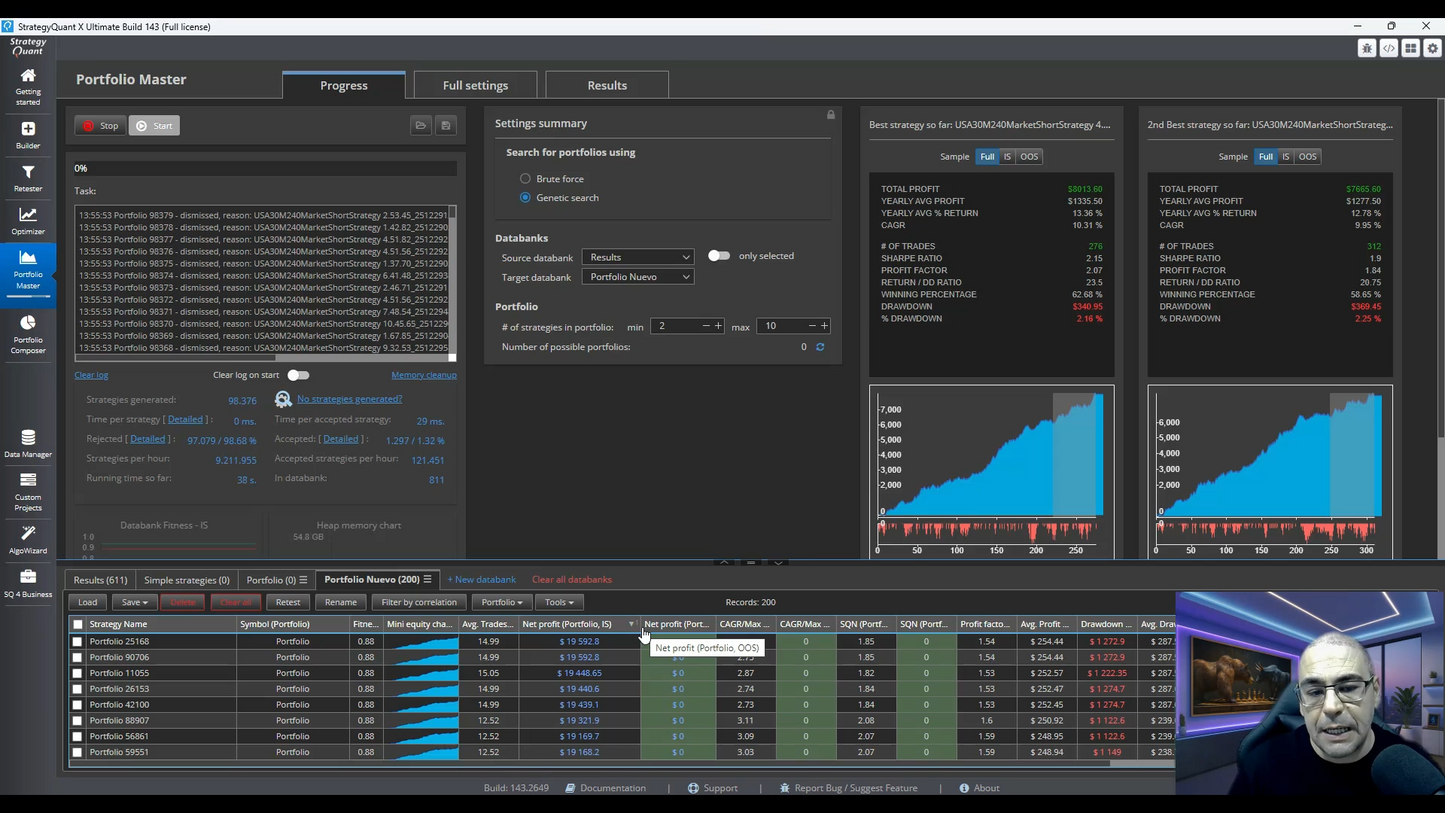Open the Optimizer module in sidebar

pyautogui.click(x=28, y=221)
